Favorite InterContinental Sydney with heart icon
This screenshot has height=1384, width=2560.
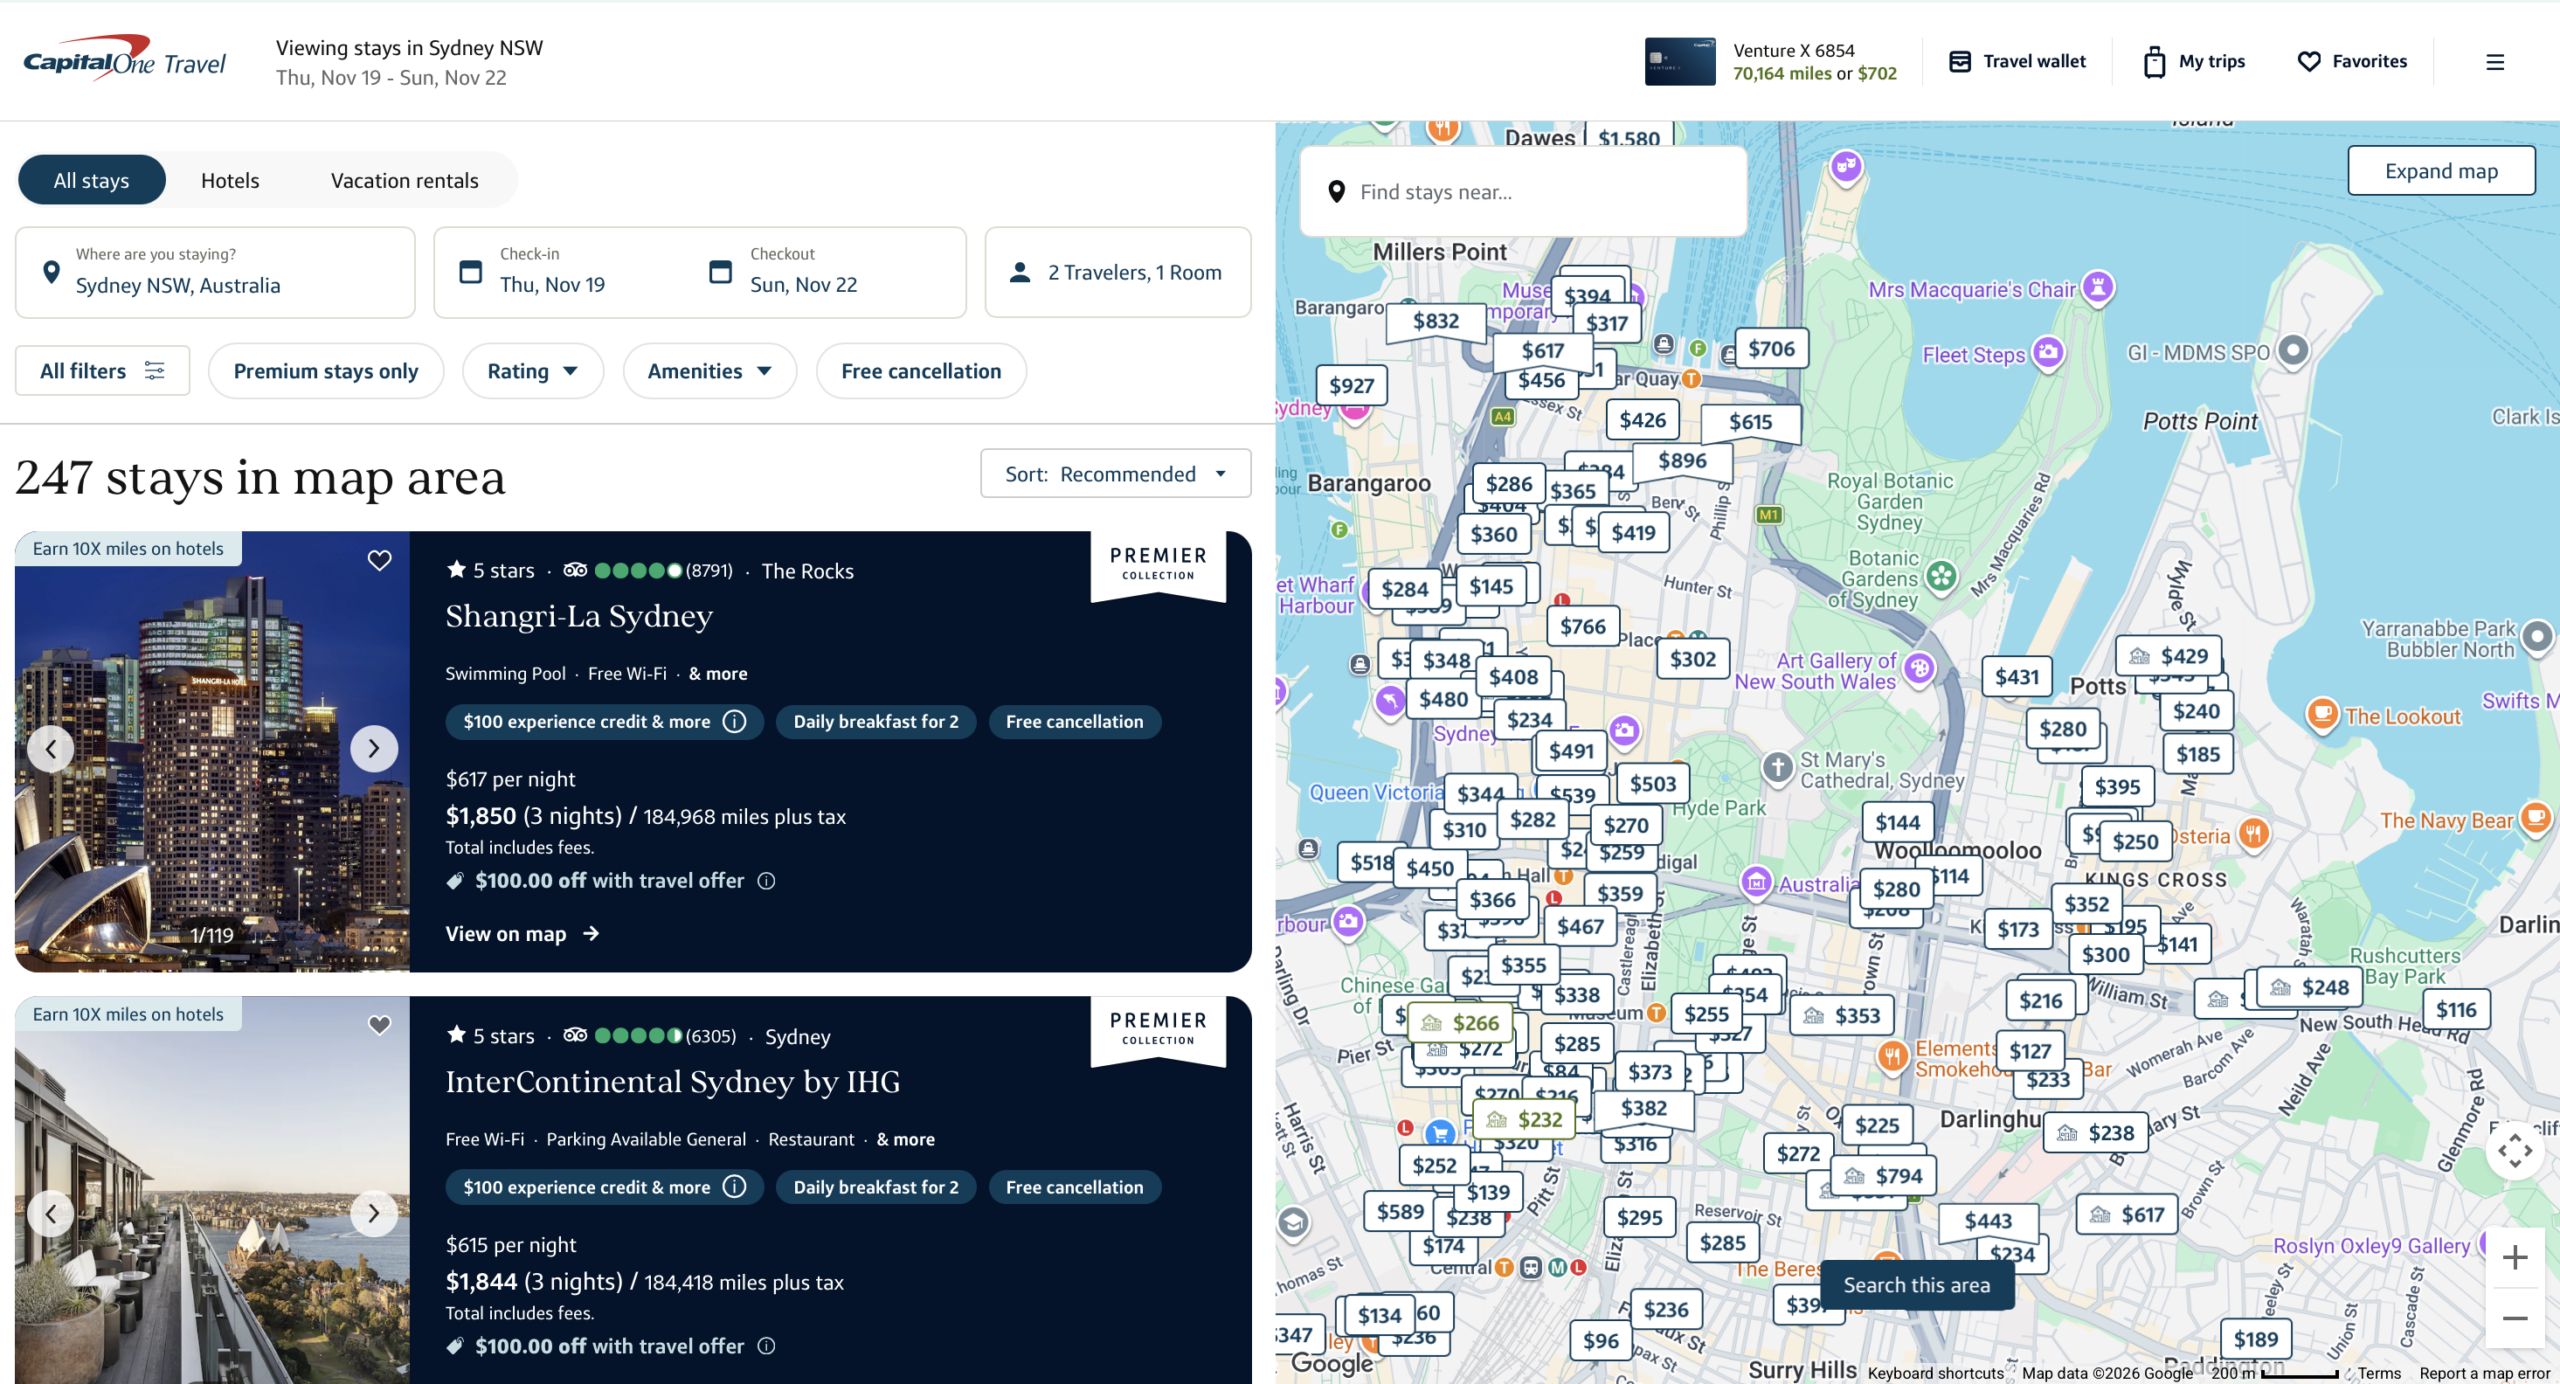click(x=379, y=1025)
